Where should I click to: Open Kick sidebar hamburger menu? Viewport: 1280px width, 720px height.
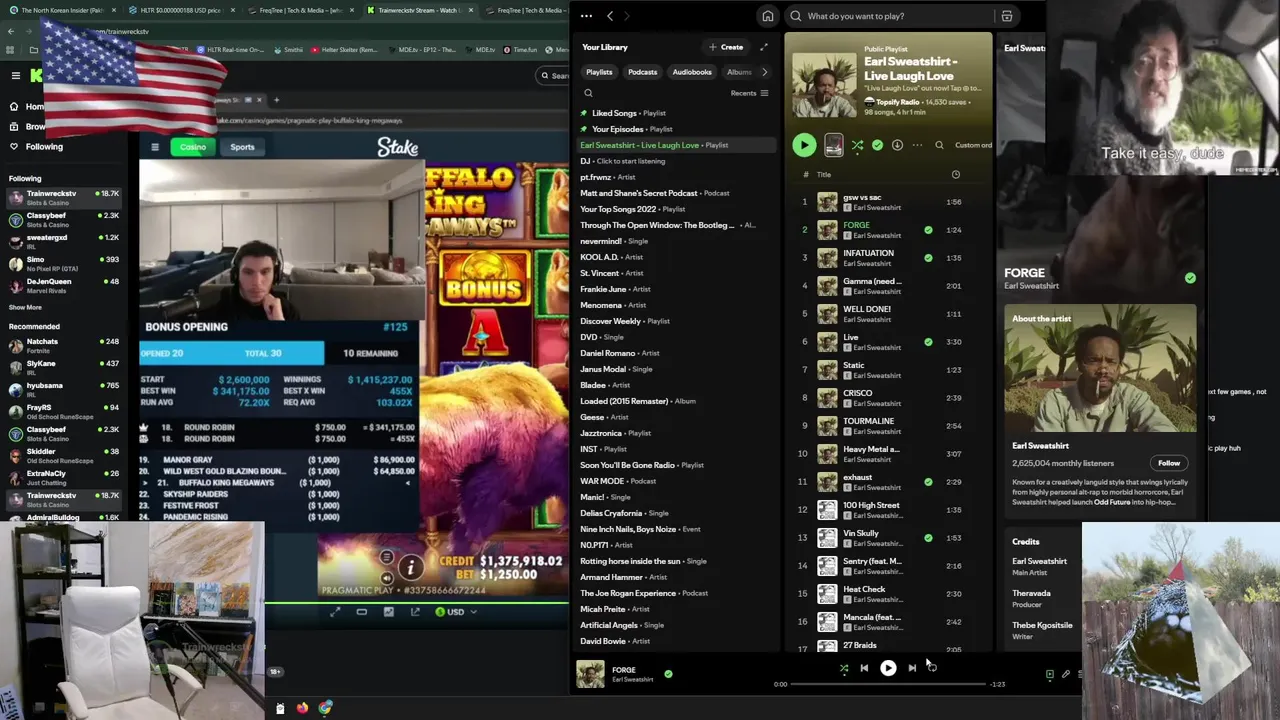coord(15,75)
